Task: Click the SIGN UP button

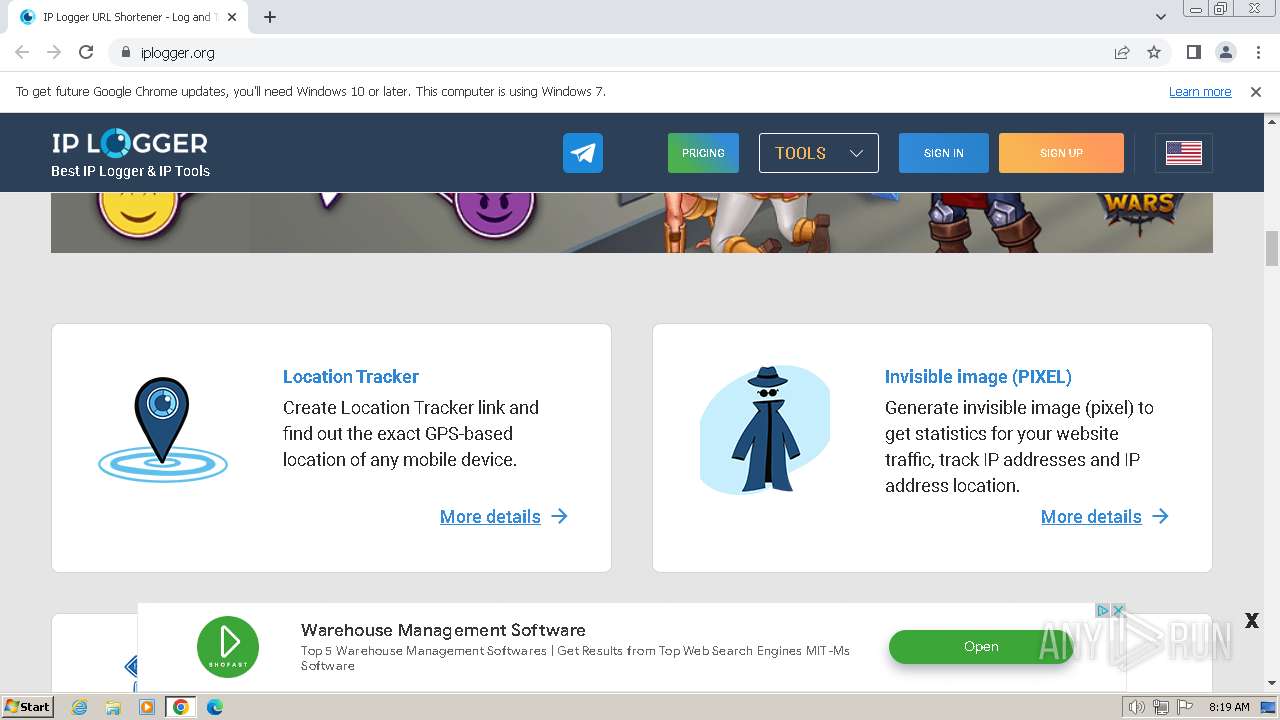Action: point(1061,153)
